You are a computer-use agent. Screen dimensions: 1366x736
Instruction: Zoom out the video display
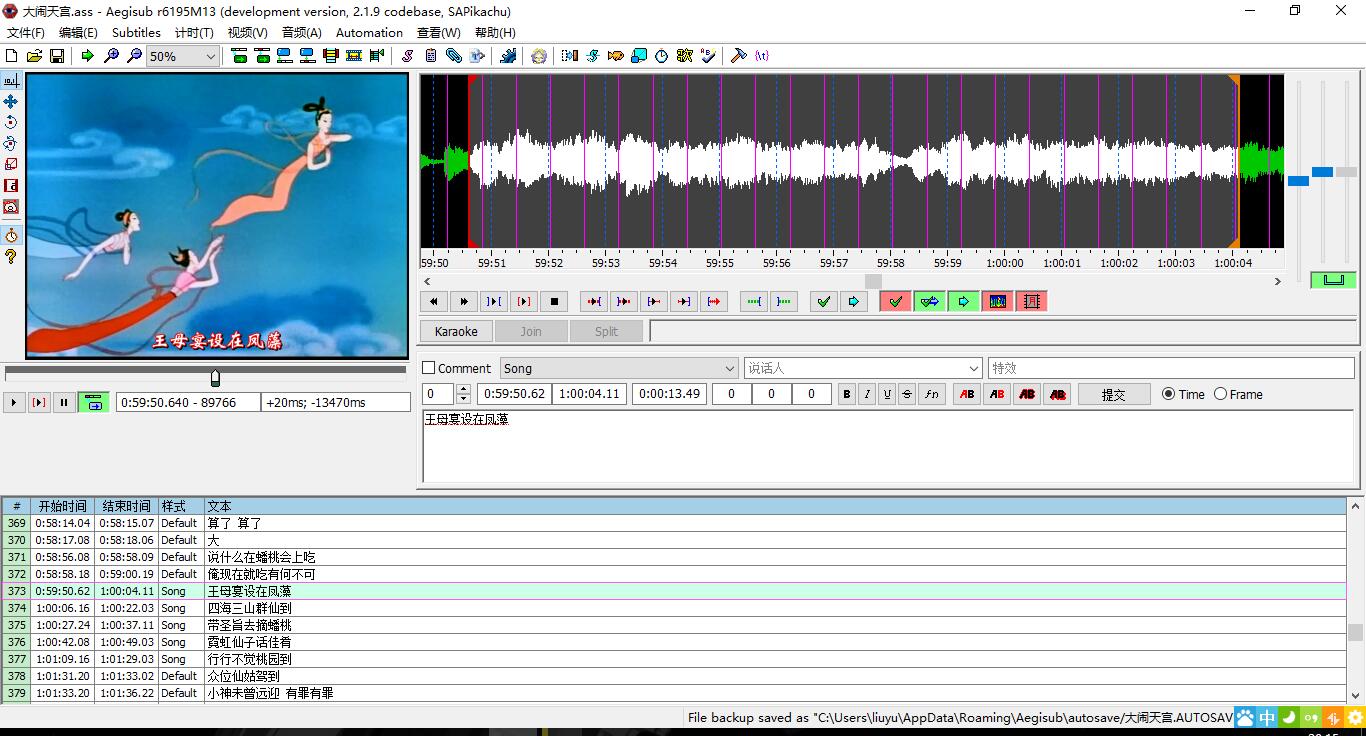coord(134,56)
